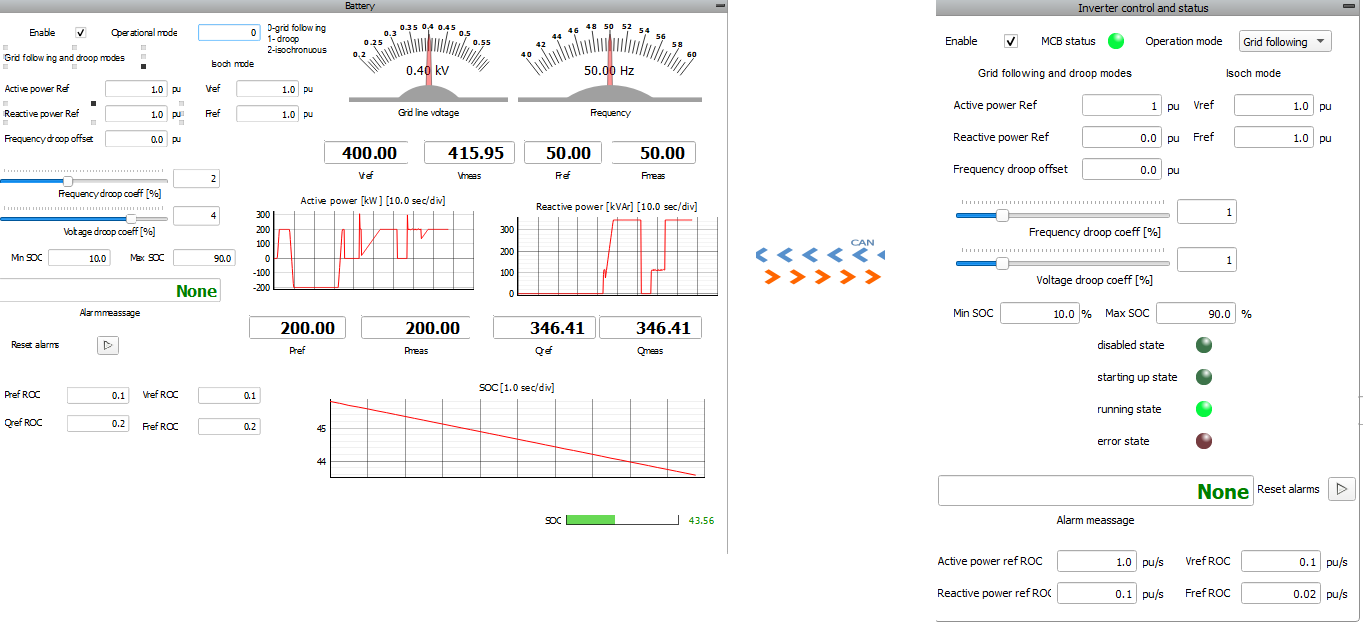This screenshot has height=623, width=1365.
Task: Click the Inverter Voltage droop coeff slider
Action: click(x=1002, y=263)
